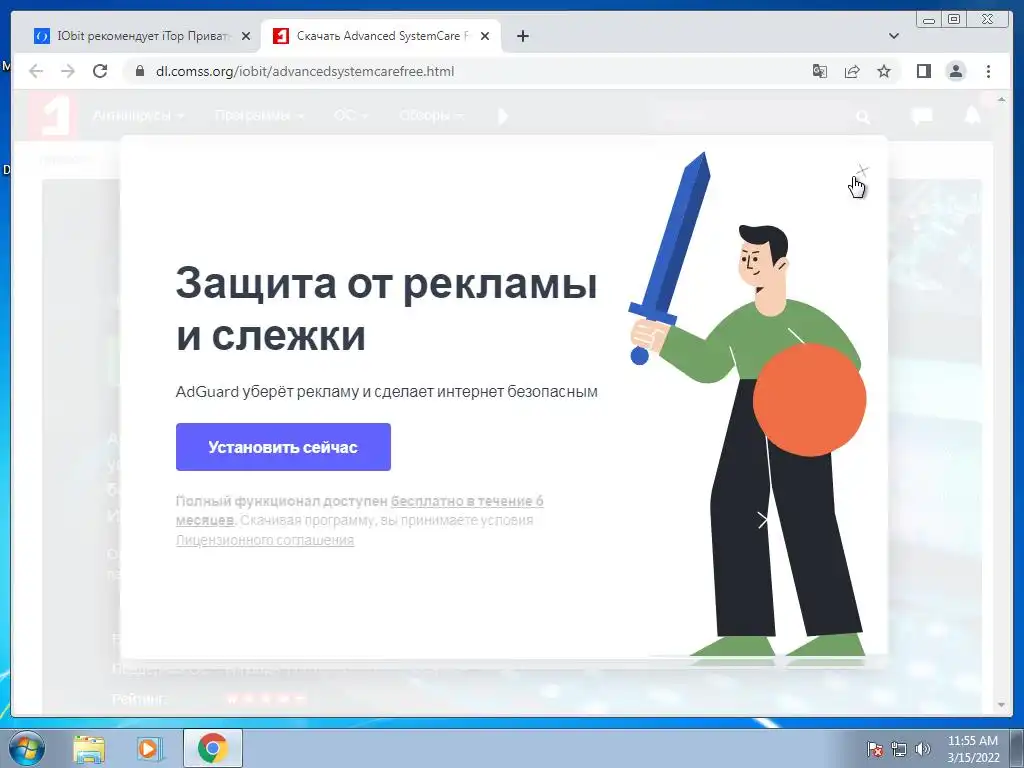Go forward to next page
The width and height of the screenshot is (1024, 768).
(68, 71)
